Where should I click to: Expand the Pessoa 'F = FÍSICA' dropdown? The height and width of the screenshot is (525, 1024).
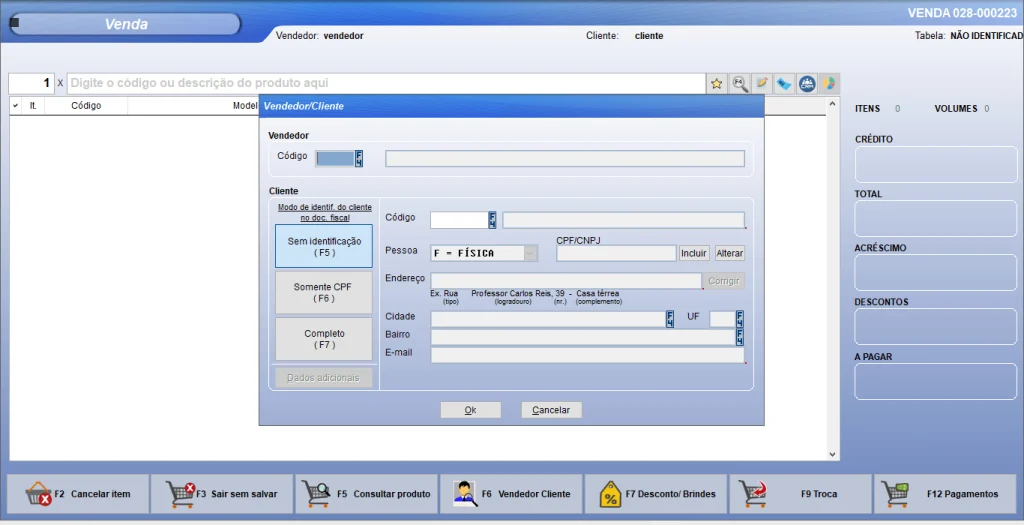(x=530, y=253)
